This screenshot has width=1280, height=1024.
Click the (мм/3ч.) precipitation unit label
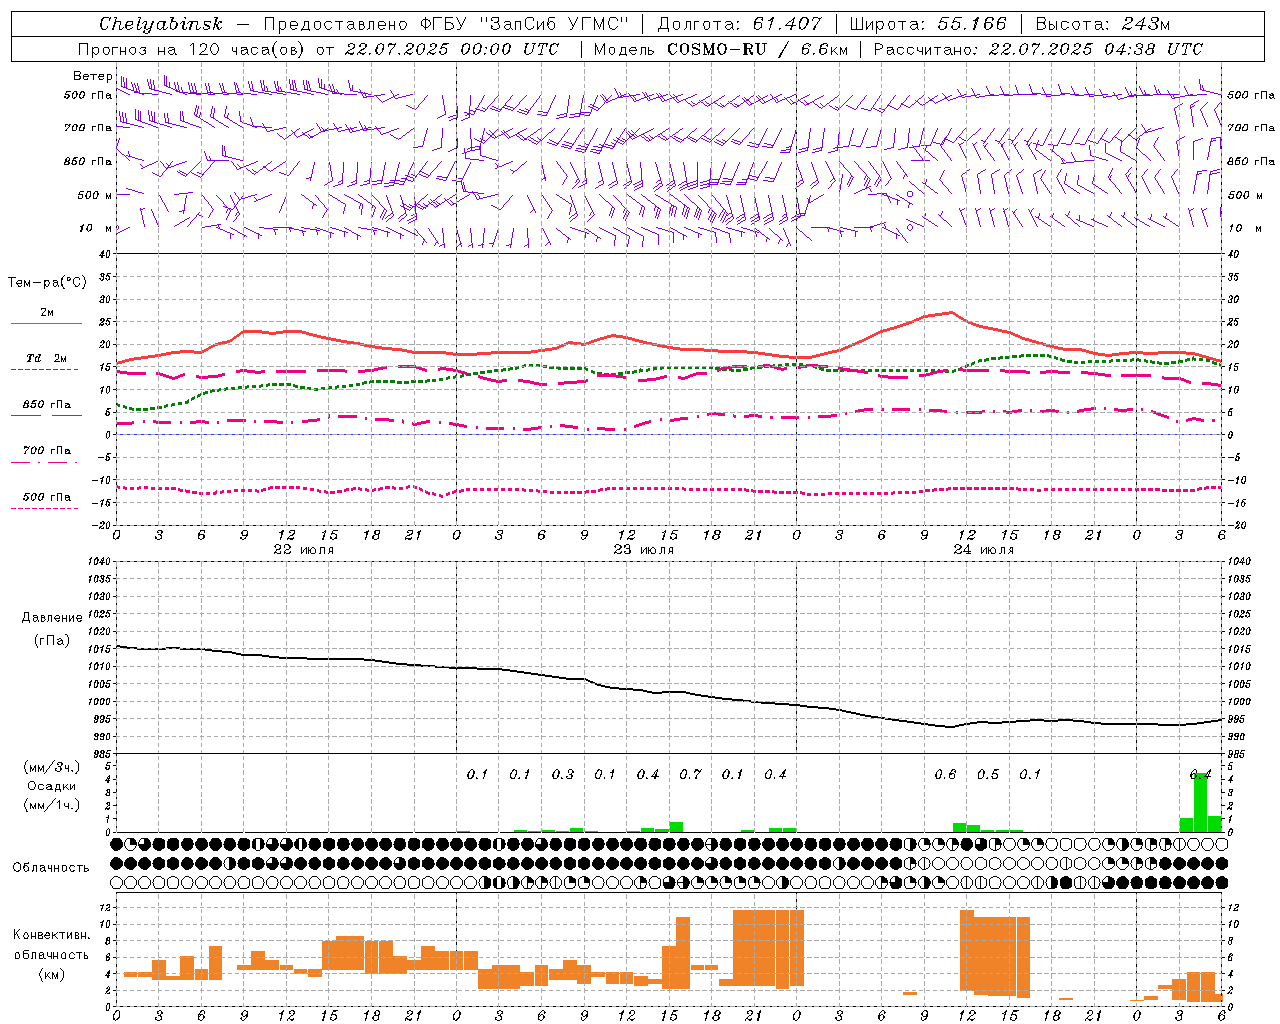[52, 767]
